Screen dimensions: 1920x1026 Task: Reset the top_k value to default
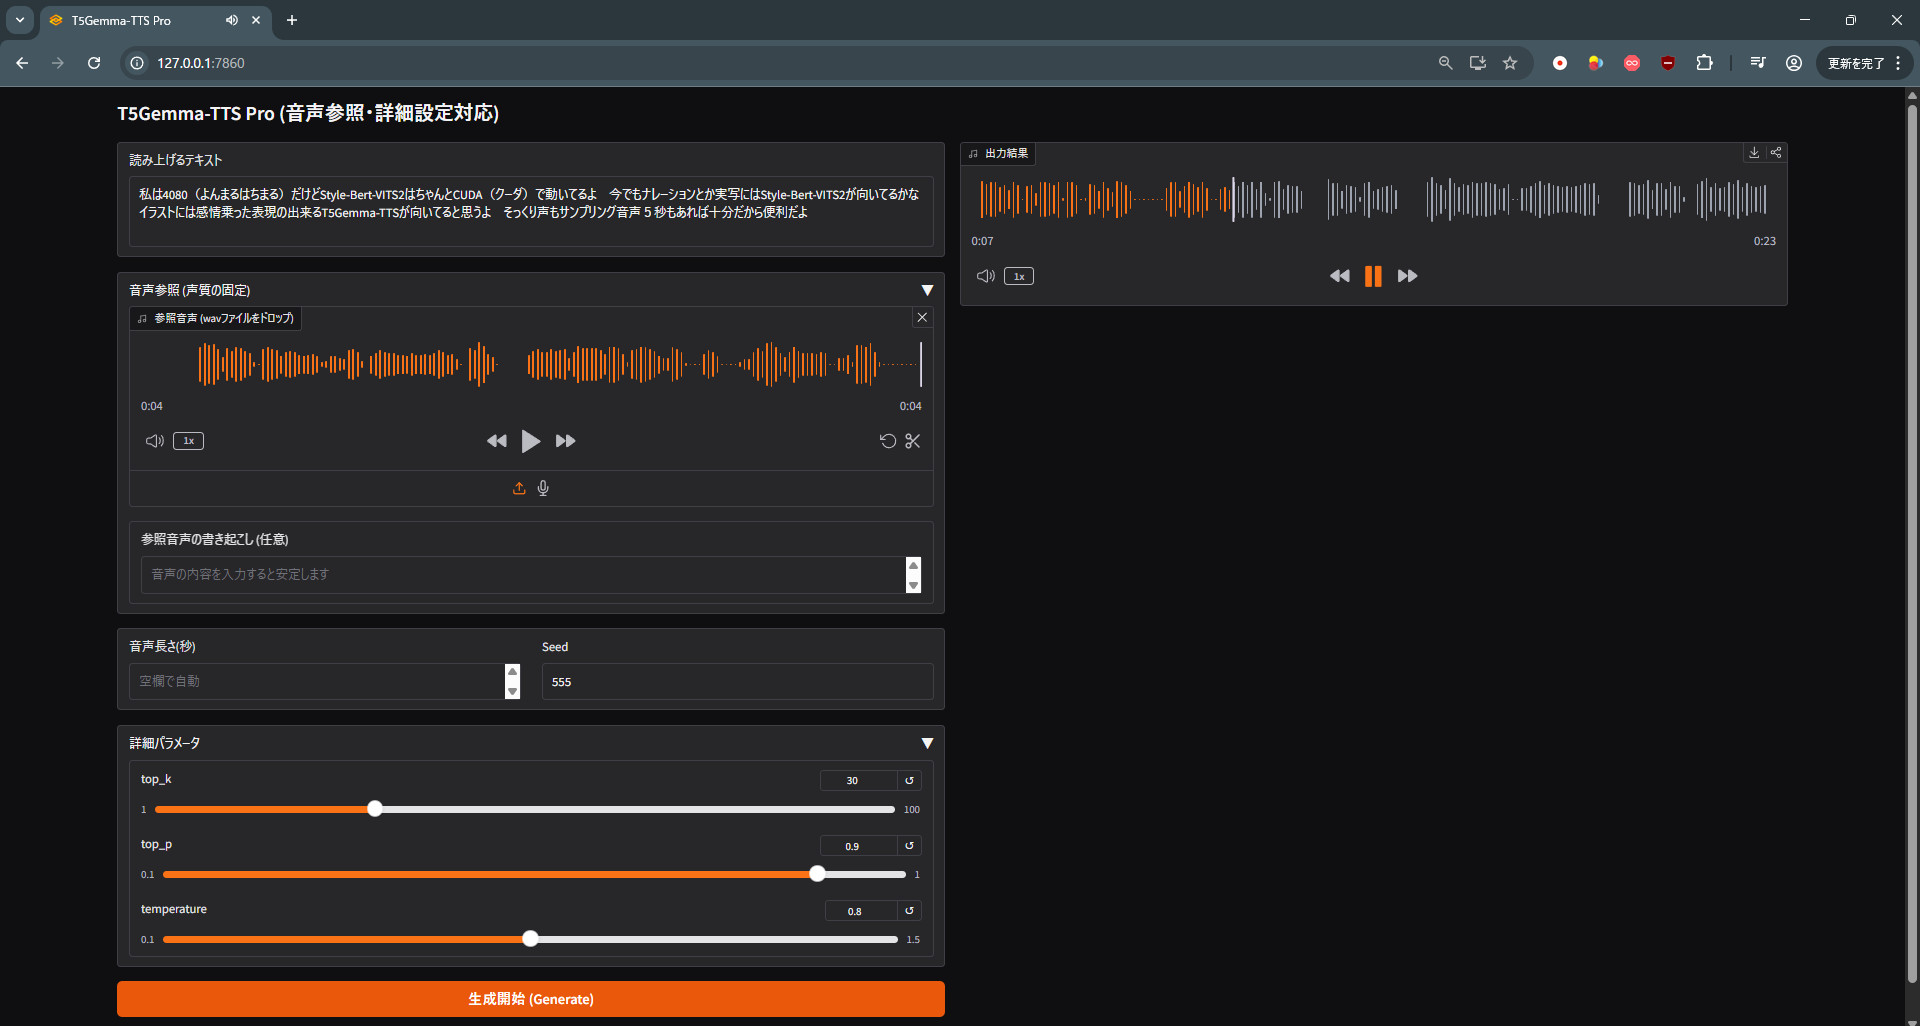tap(909, 780)
